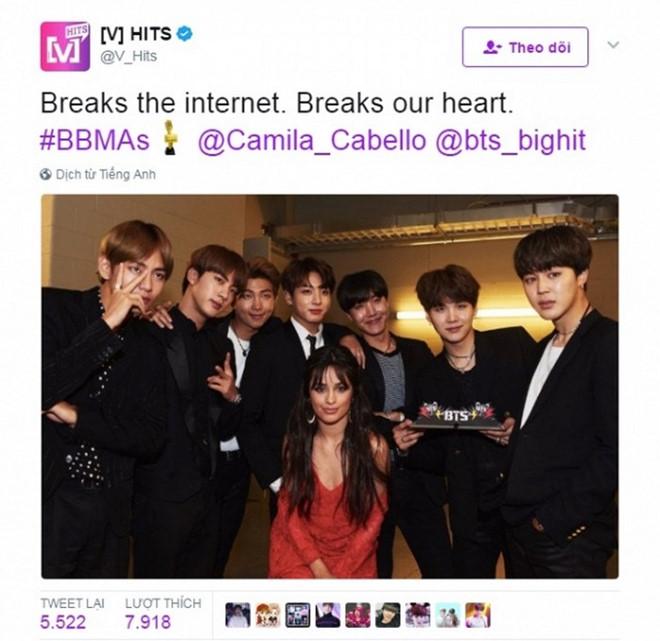Viewport: 660px width, 641px height.
Task: Open the #BBMAs hashtag link
Action: 95,141
